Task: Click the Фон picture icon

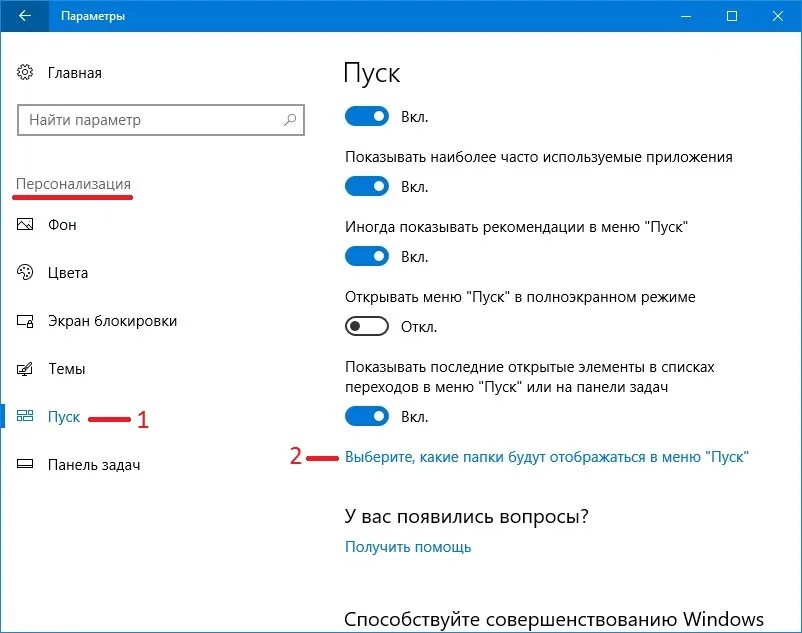Action: pyautogui.click(x=25, y=224)
